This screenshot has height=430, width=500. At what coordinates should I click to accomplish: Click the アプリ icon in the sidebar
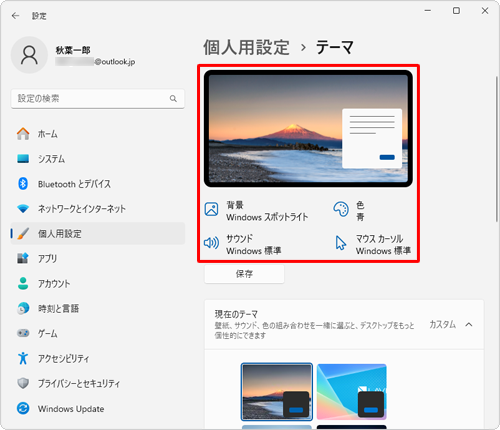click(x=23, y=258)
